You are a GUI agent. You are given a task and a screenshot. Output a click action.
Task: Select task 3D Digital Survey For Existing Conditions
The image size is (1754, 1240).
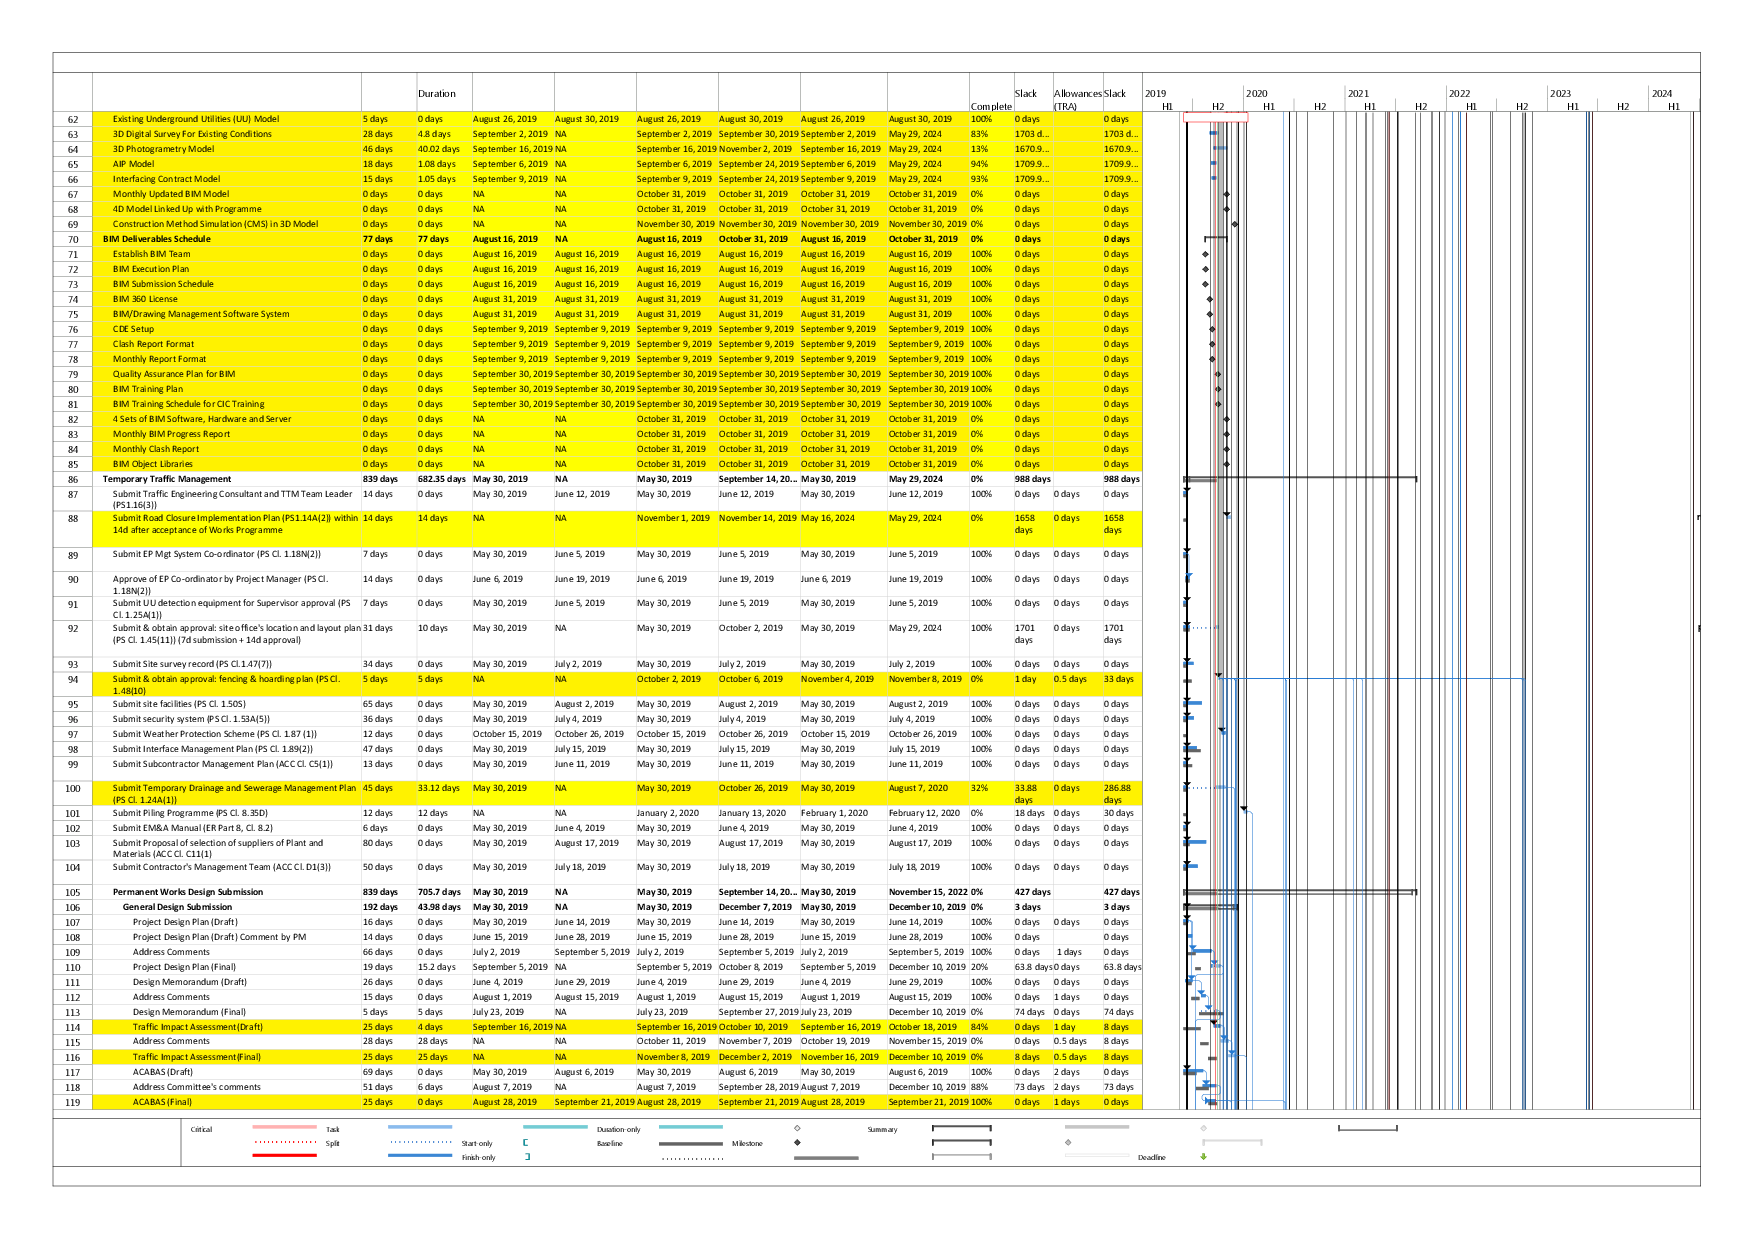[x=192, y=134]
